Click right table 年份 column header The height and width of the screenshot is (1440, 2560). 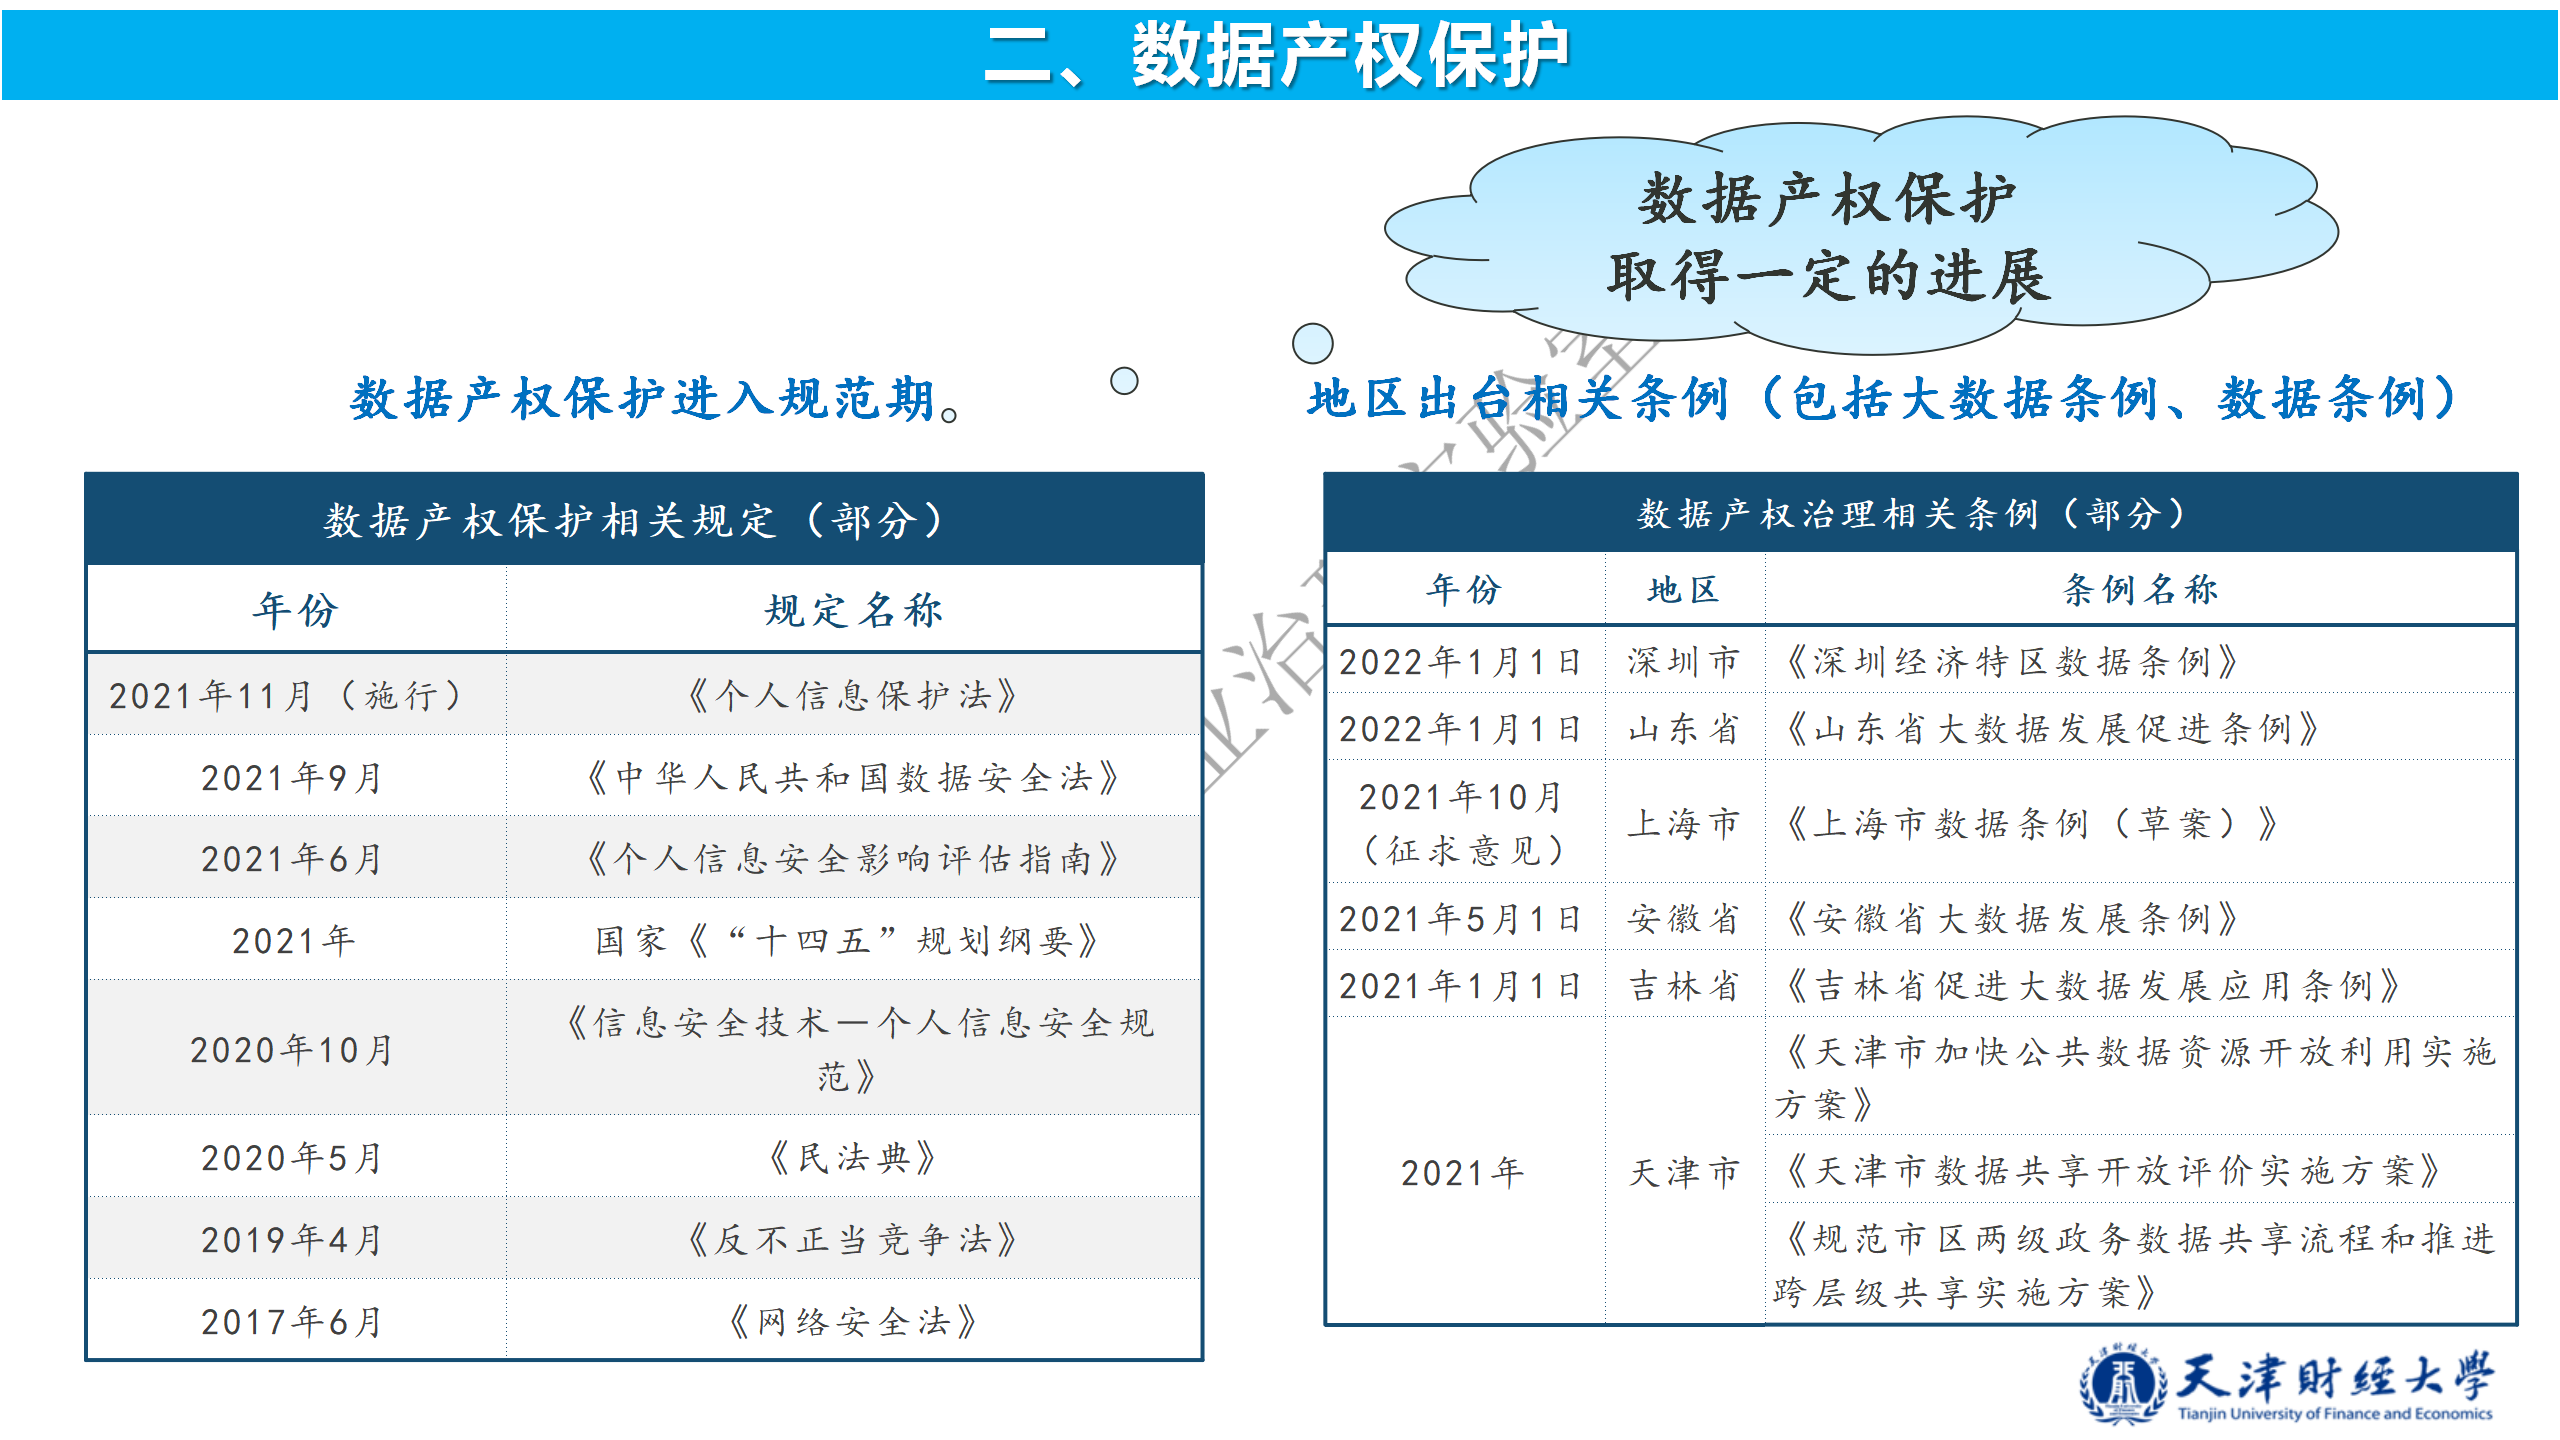click(x=1466, y=590)
